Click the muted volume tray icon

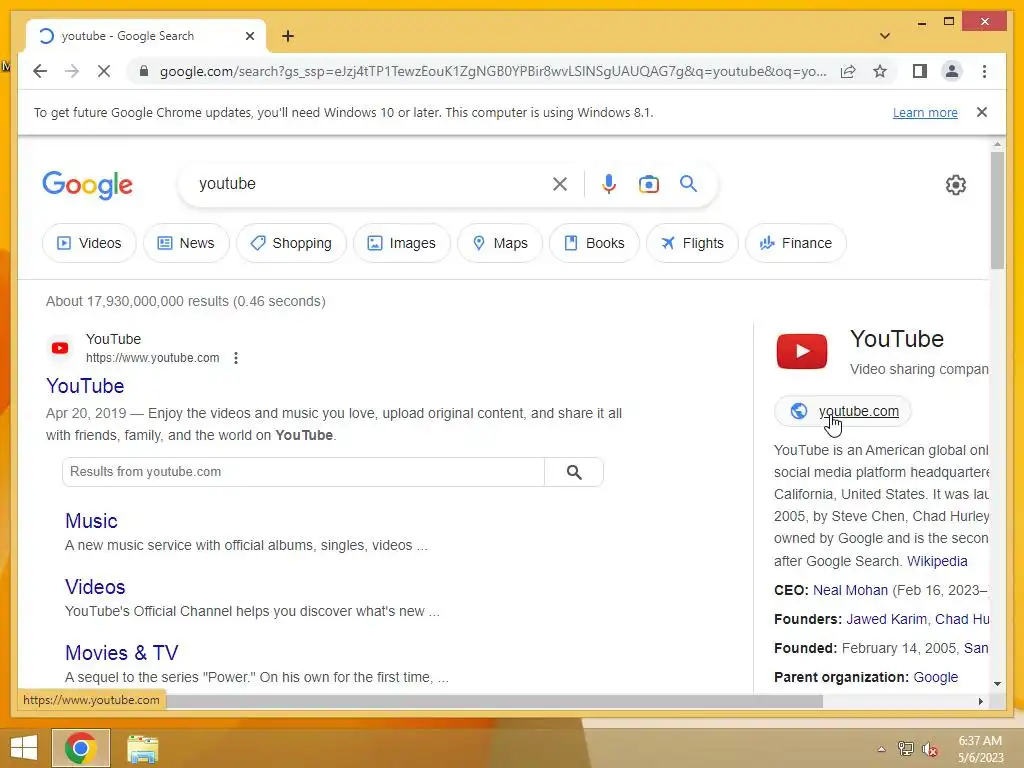pos(930,749)
